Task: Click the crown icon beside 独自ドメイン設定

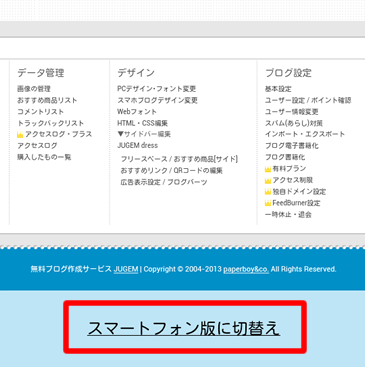Action: (x=268, y=192)
